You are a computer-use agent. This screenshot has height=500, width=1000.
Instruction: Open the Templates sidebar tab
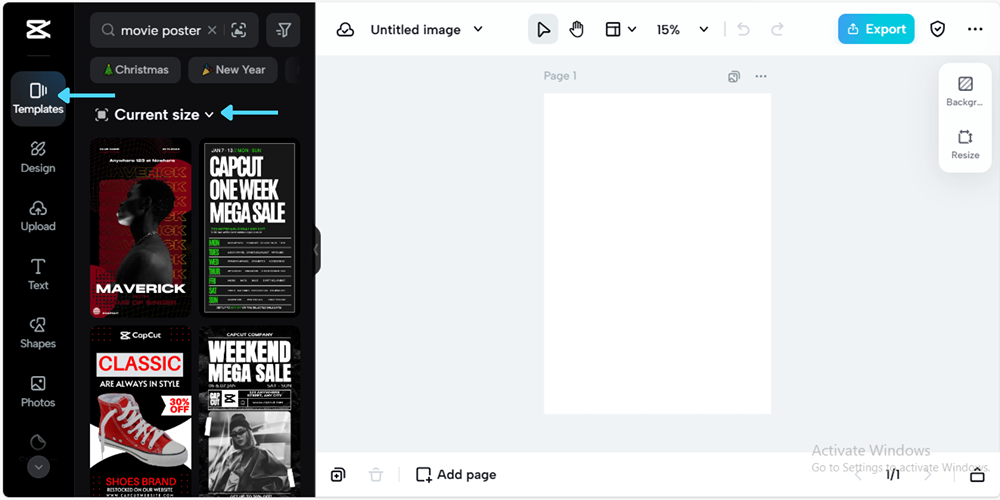(x=38, y=99)
